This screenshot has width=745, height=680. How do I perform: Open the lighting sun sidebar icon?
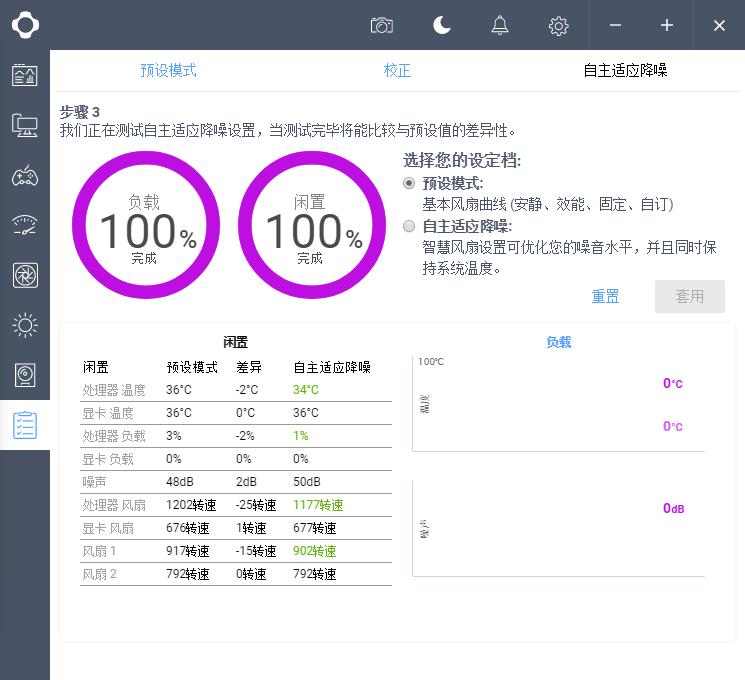tap(25, 326)
